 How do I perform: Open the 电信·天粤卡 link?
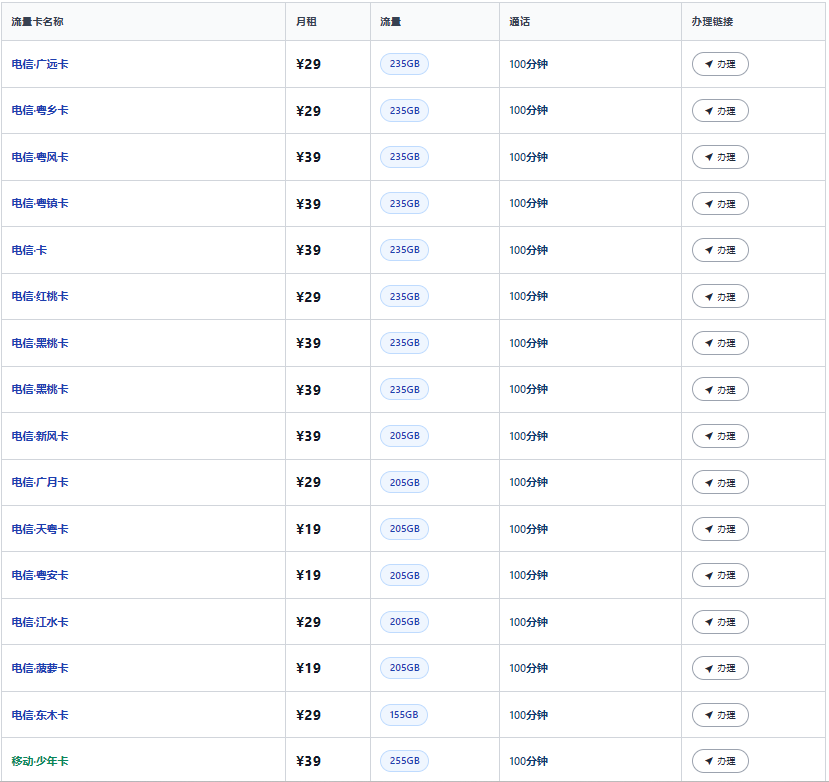pyautogui.click(x=40, y=529)
